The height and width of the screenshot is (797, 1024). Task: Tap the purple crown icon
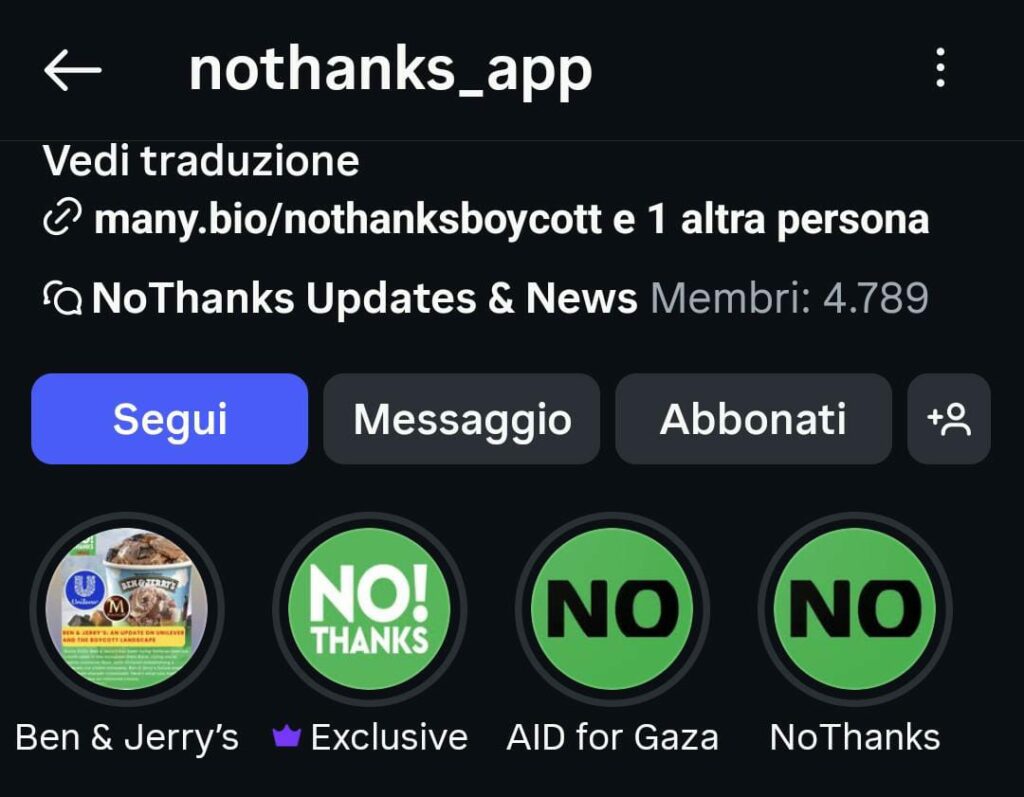pos(286,737)
